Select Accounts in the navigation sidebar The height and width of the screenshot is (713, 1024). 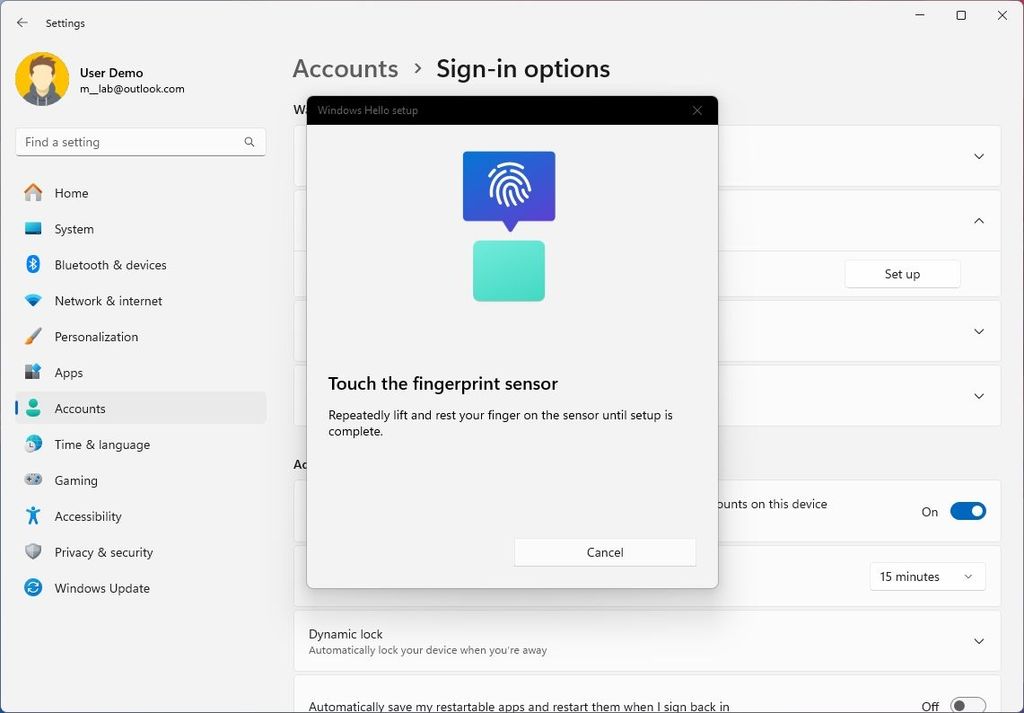(79, 408)
